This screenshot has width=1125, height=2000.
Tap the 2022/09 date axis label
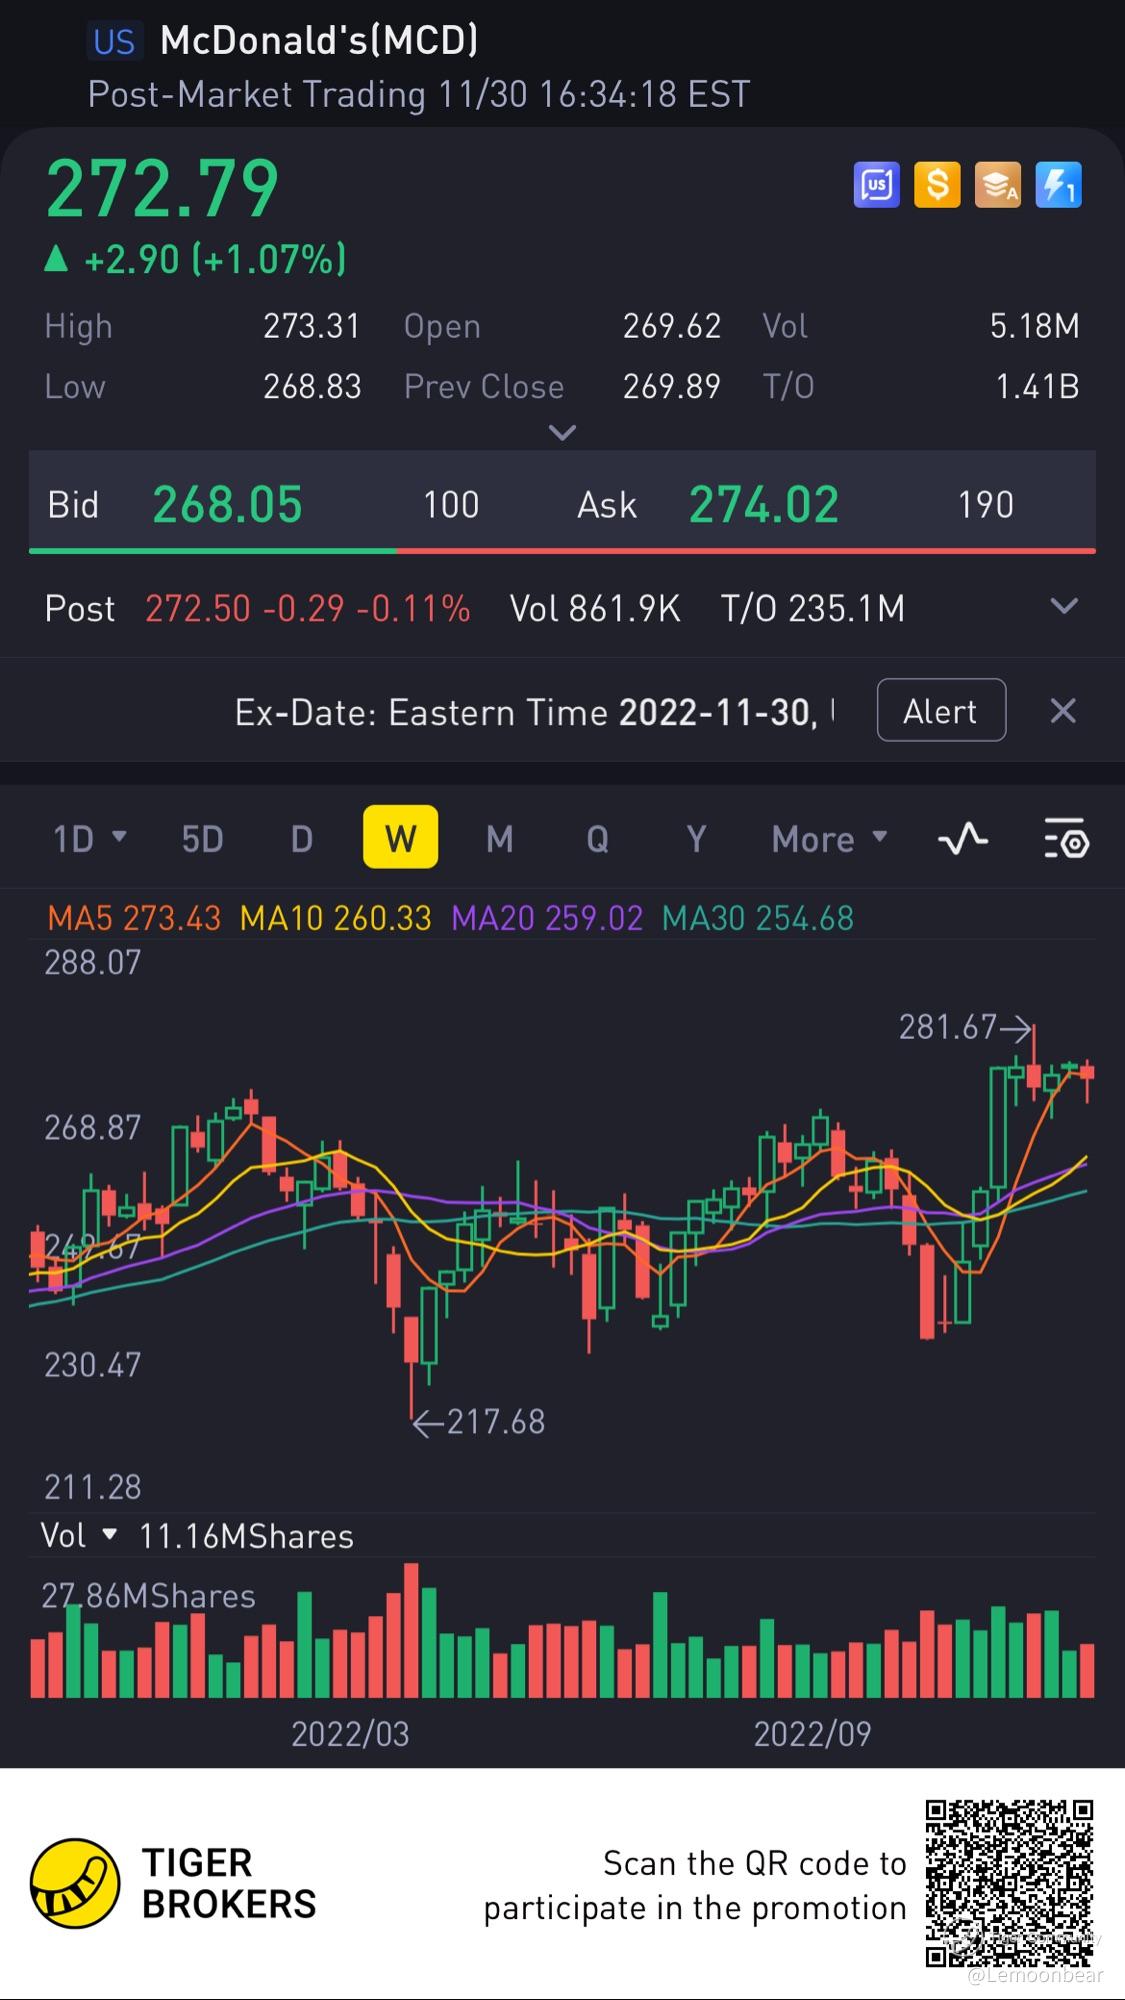pyautogui.click(x=812, y=1733)
